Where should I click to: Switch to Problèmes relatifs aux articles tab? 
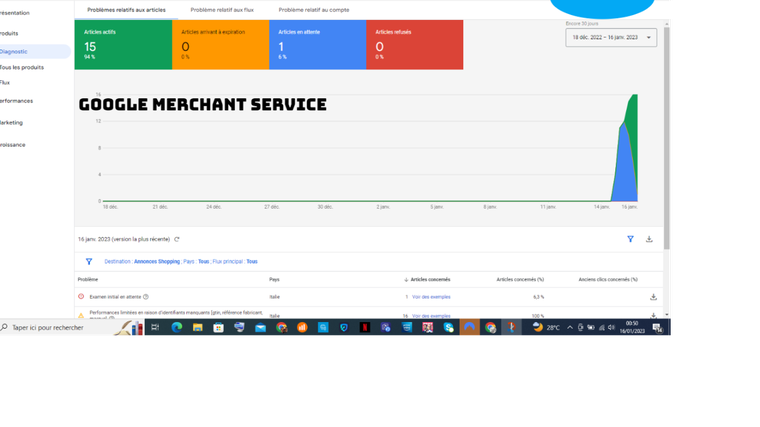[126, 10]
